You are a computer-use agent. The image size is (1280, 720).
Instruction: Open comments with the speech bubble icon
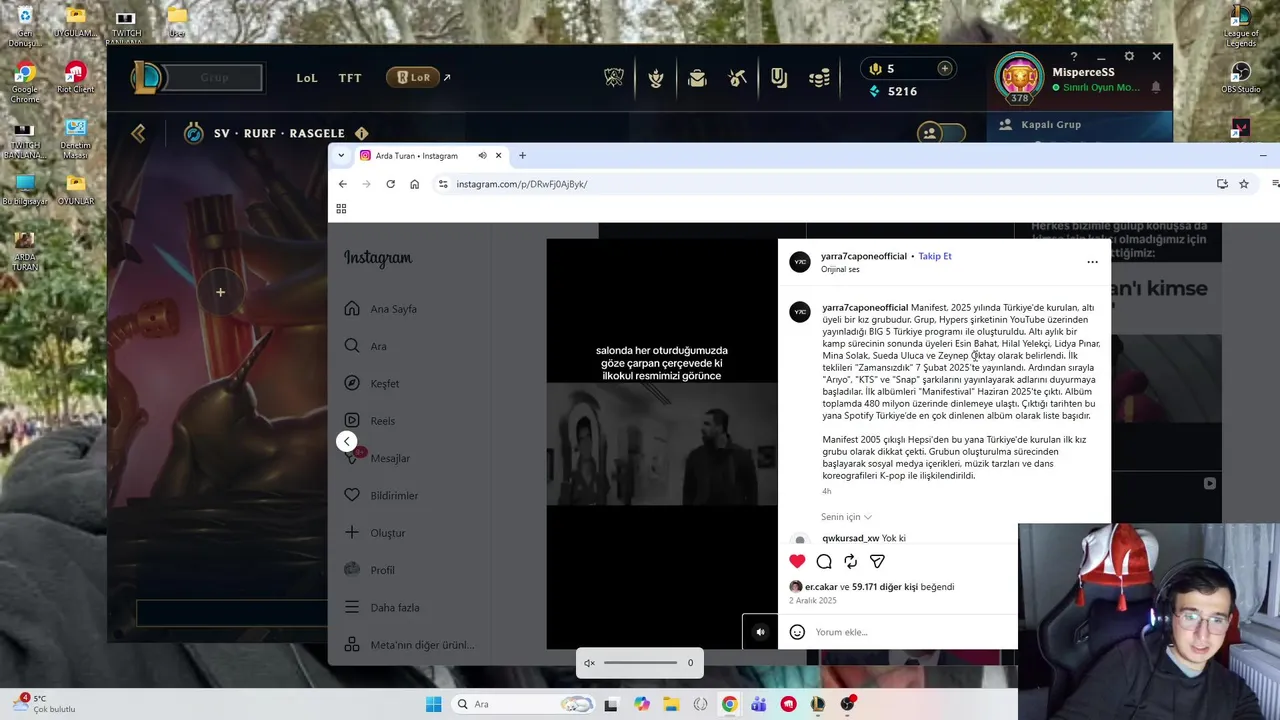pos(824,561)
